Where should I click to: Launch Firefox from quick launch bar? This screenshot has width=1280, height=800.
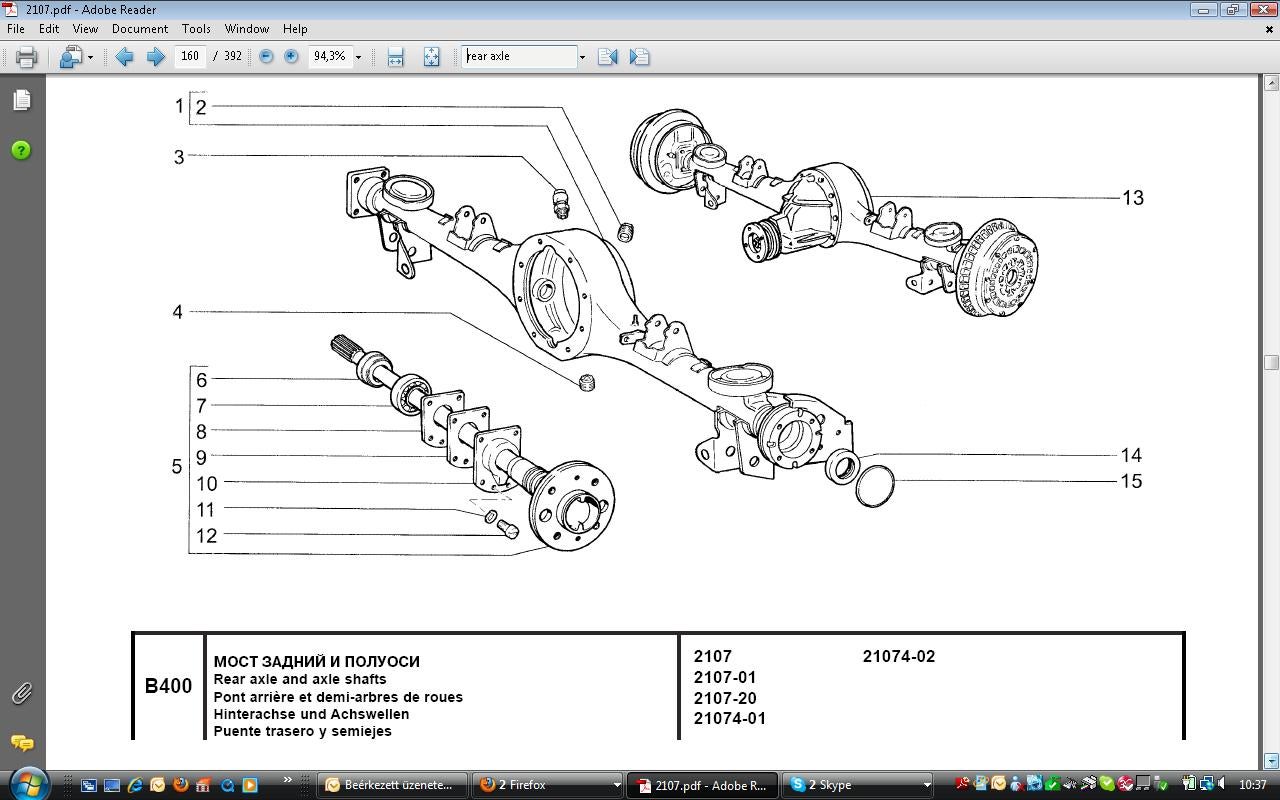coord(181,785)
